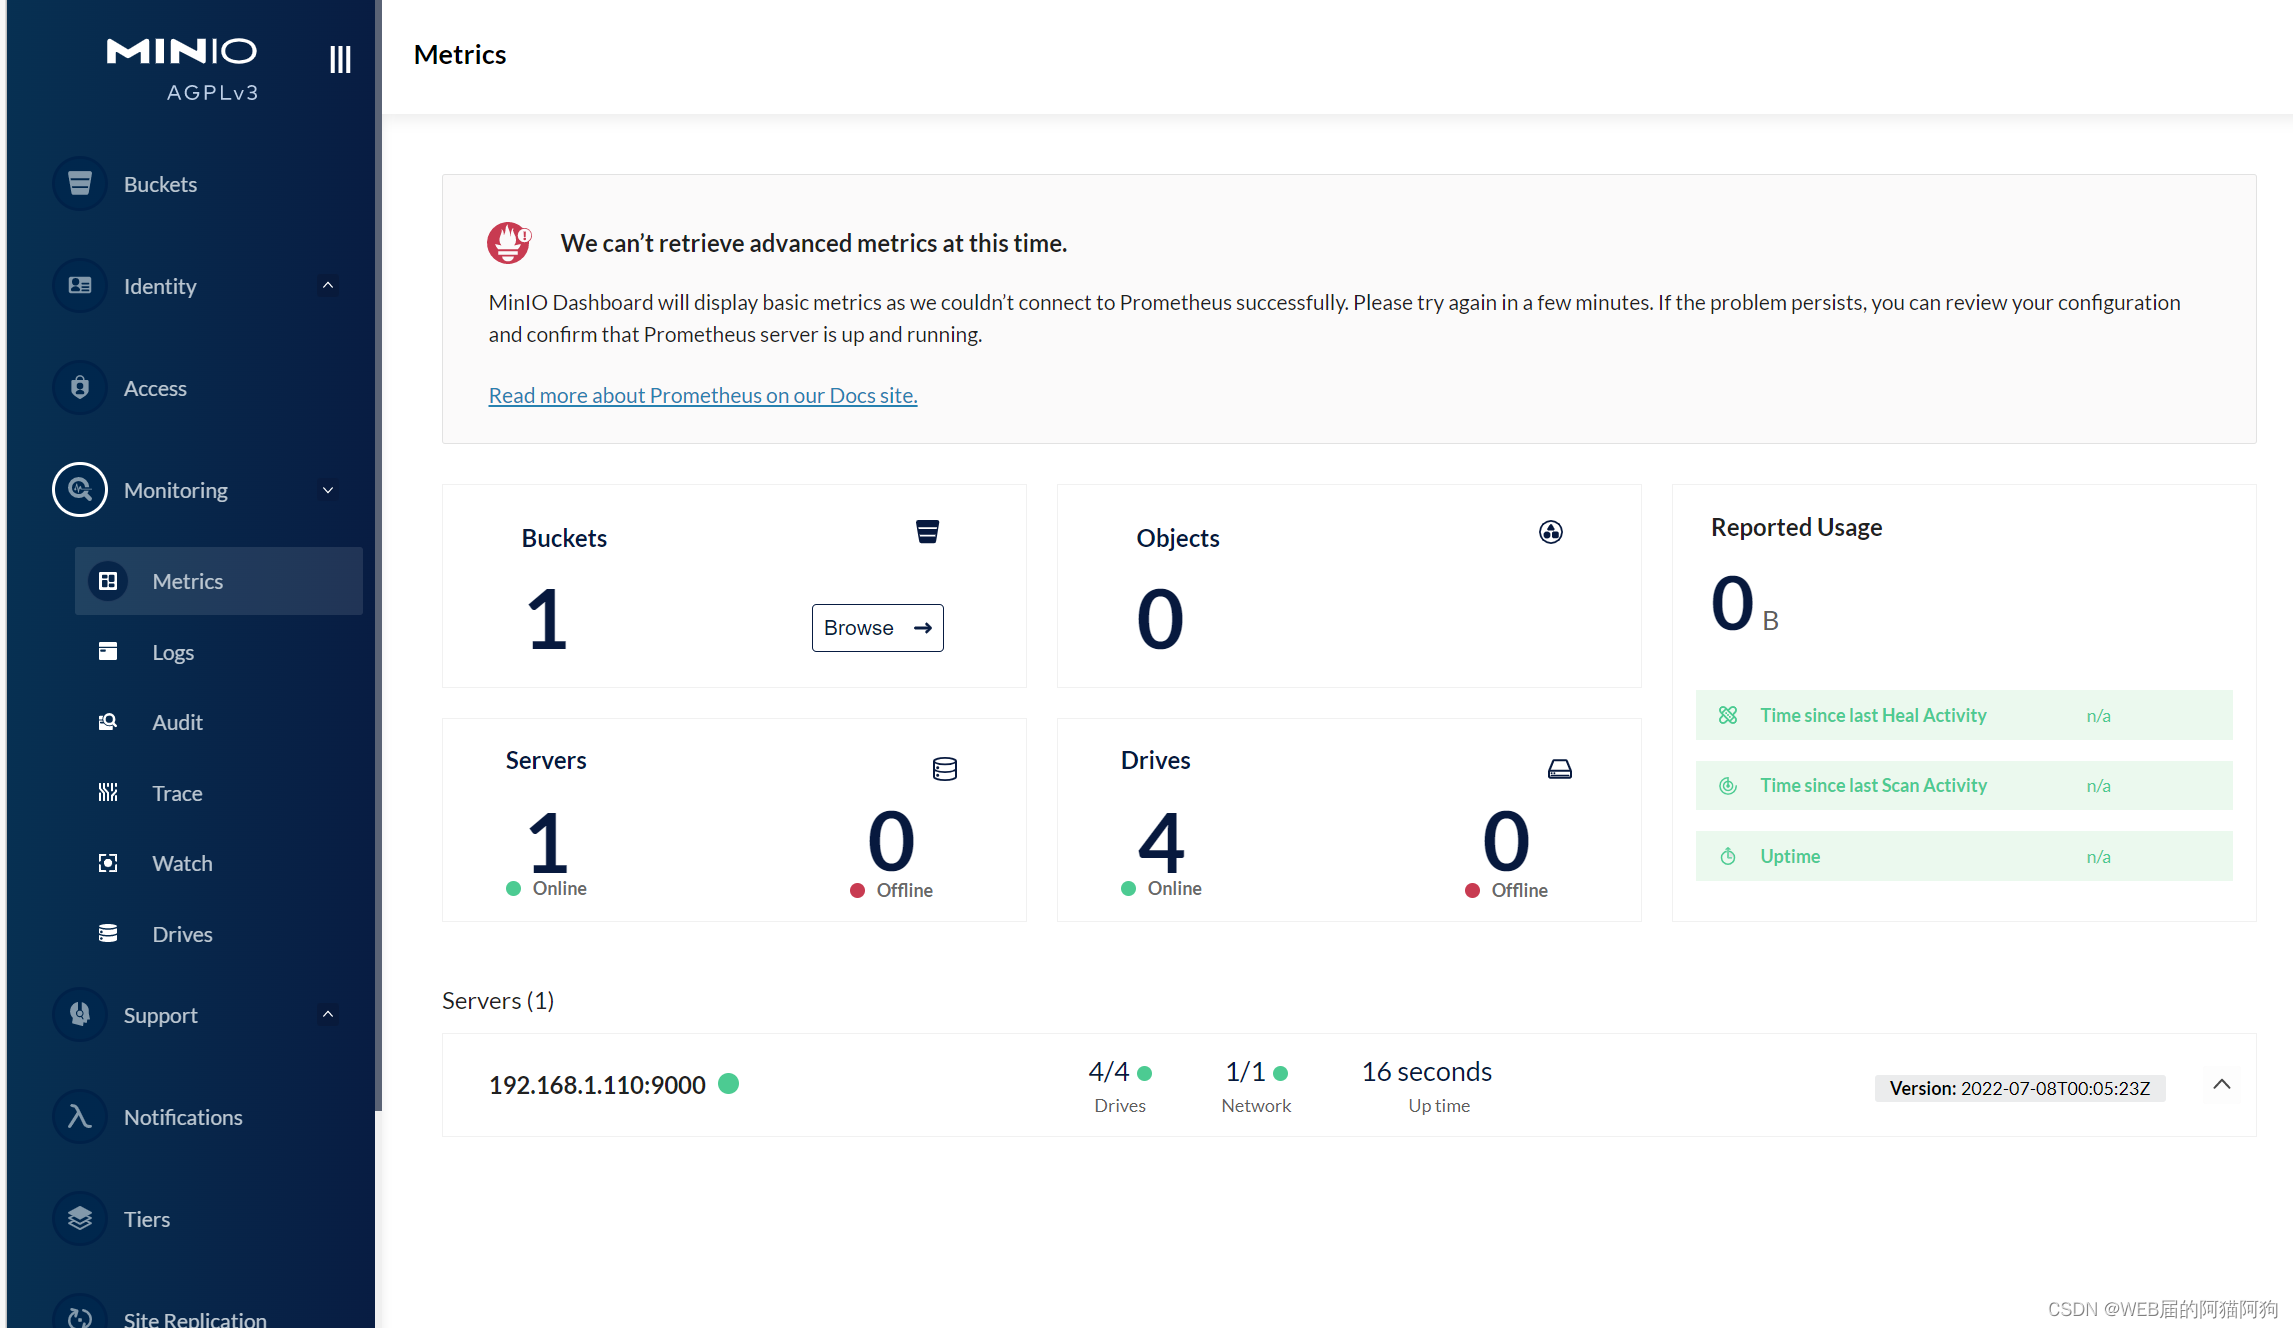
Task: Click the drive icon in Drives card
Action: pyautogui.click(x=1560, y=769)
